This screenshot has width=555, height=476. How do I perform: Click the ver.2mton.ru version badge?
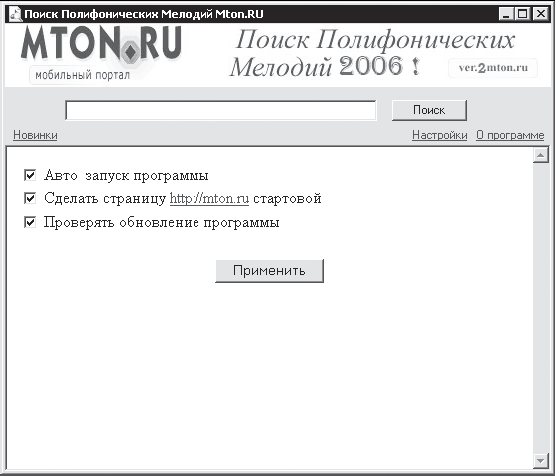pyautogui.click(x=493, y=68)
